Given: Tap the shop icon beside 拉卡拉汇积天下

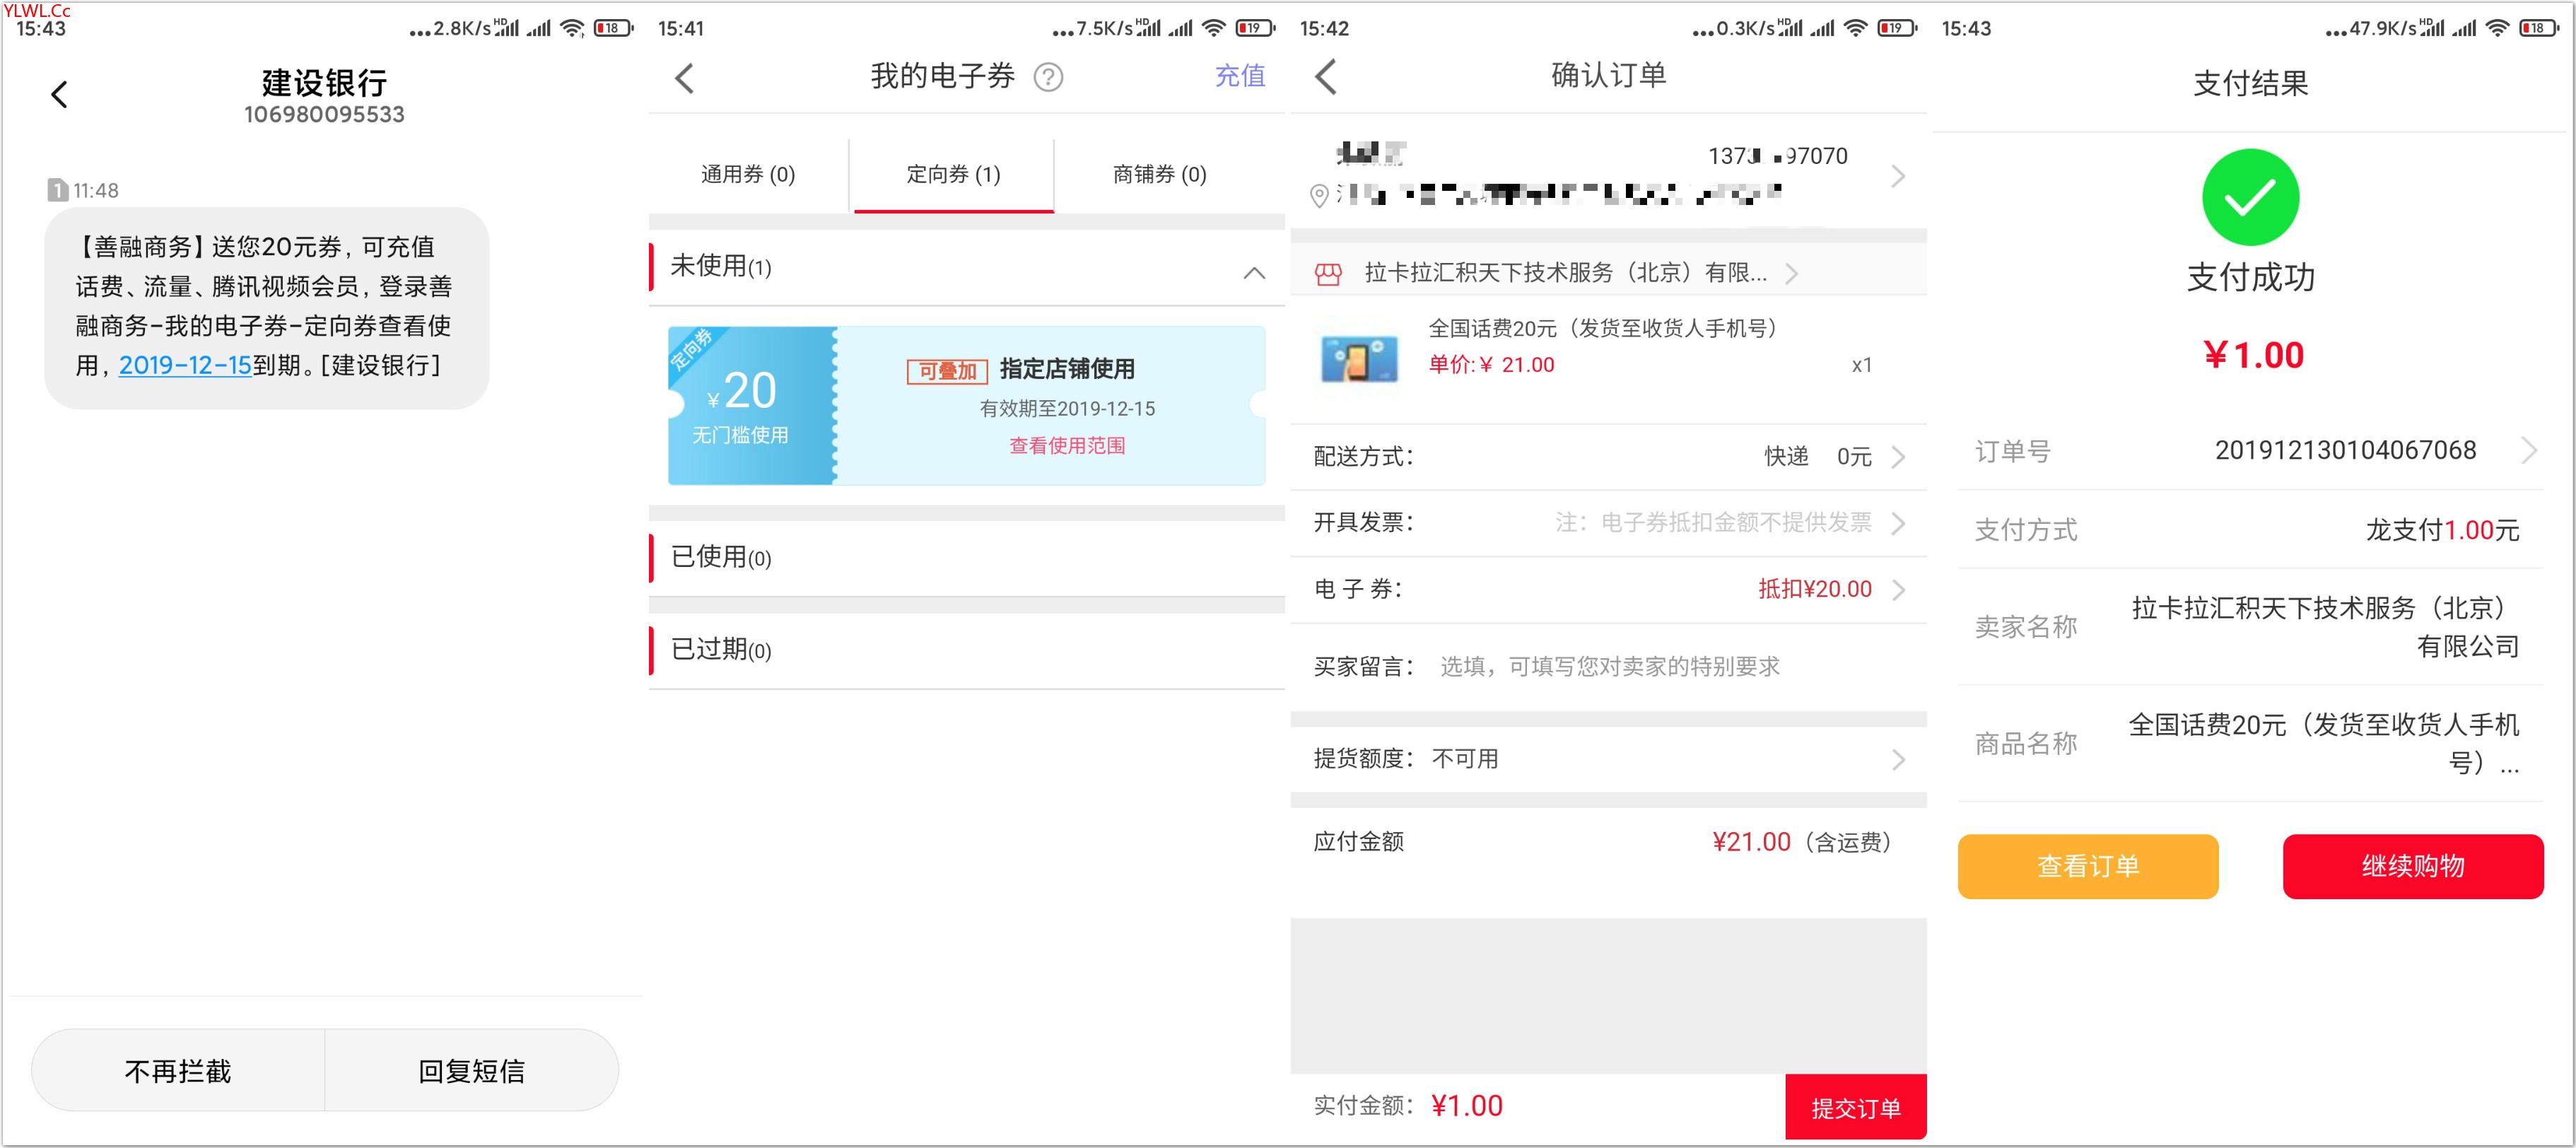Looking at the screenshot, I should coord(1328,274).
